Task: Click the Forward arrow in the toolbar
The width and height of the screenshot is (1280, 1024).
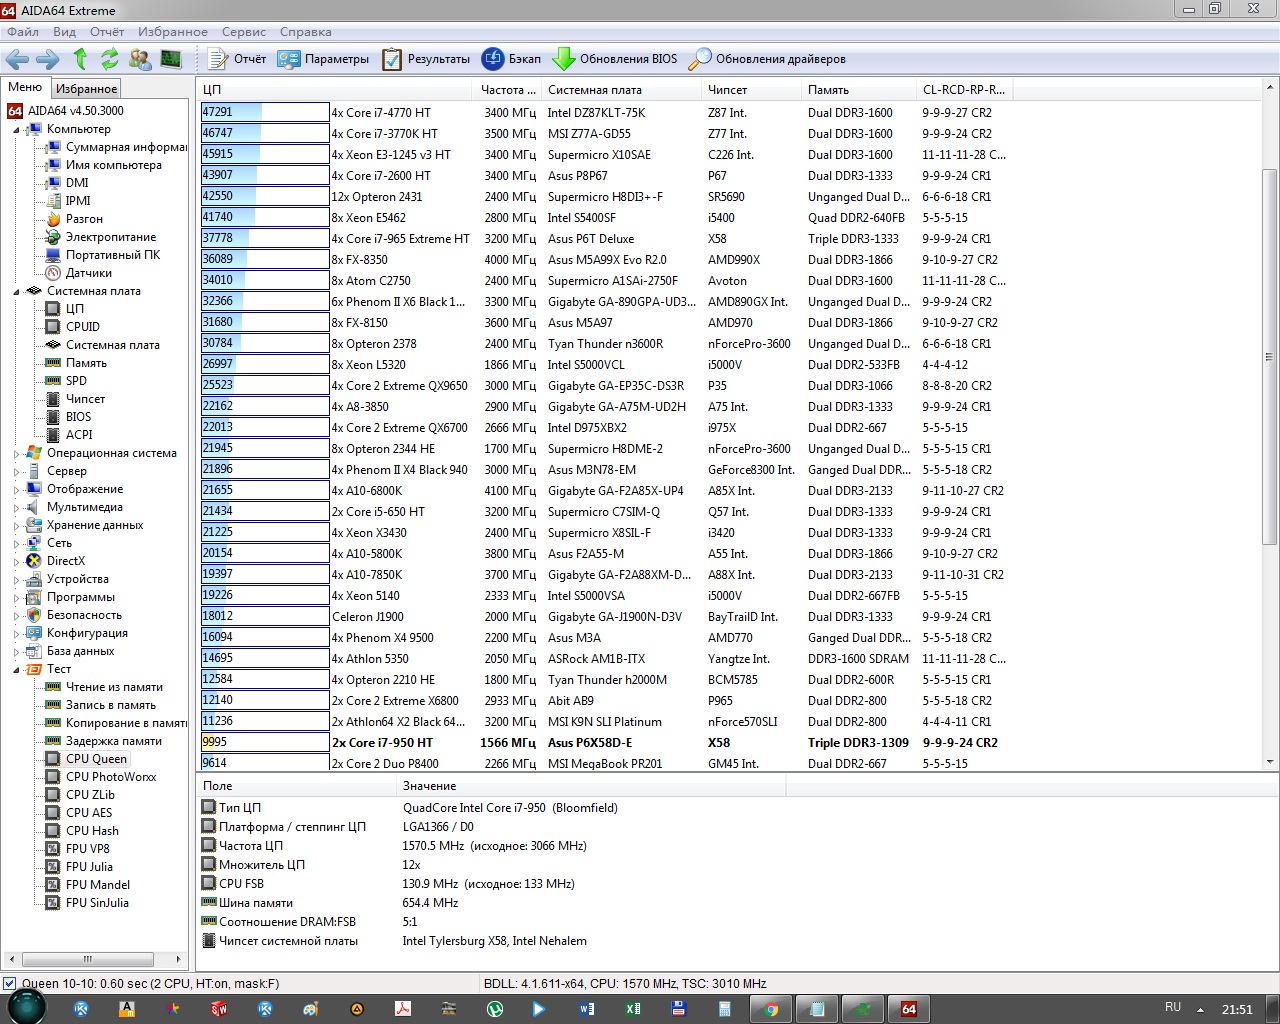Action: coord(47,59)
